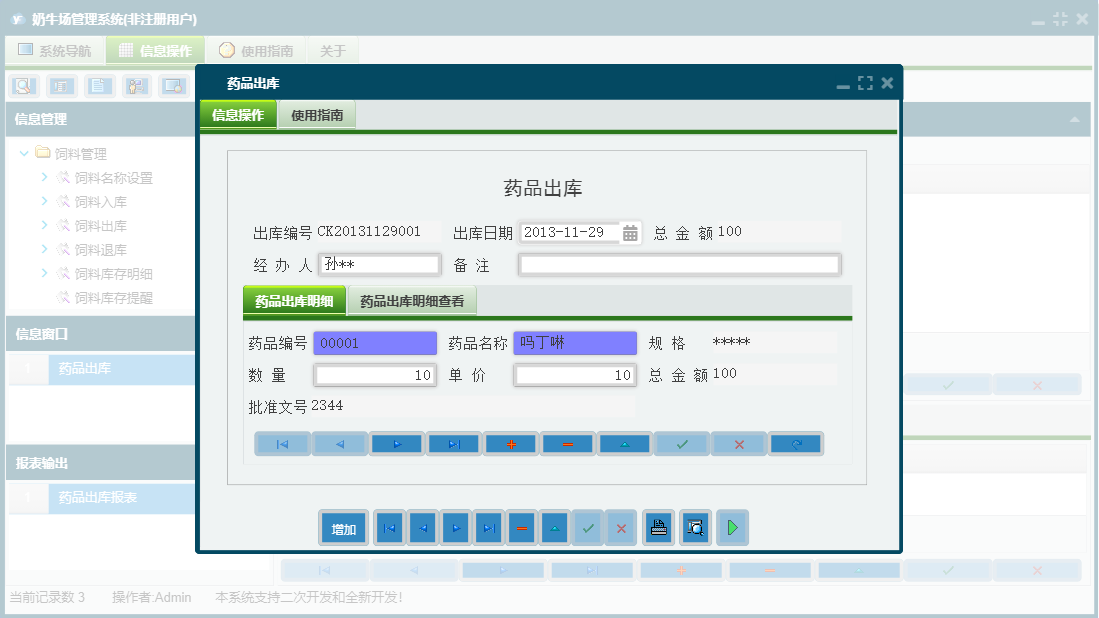Confirm detail entry with the green checkmark icon
Image resolution: width=1099 pixels, height=618 pixels.
point(681,443)
